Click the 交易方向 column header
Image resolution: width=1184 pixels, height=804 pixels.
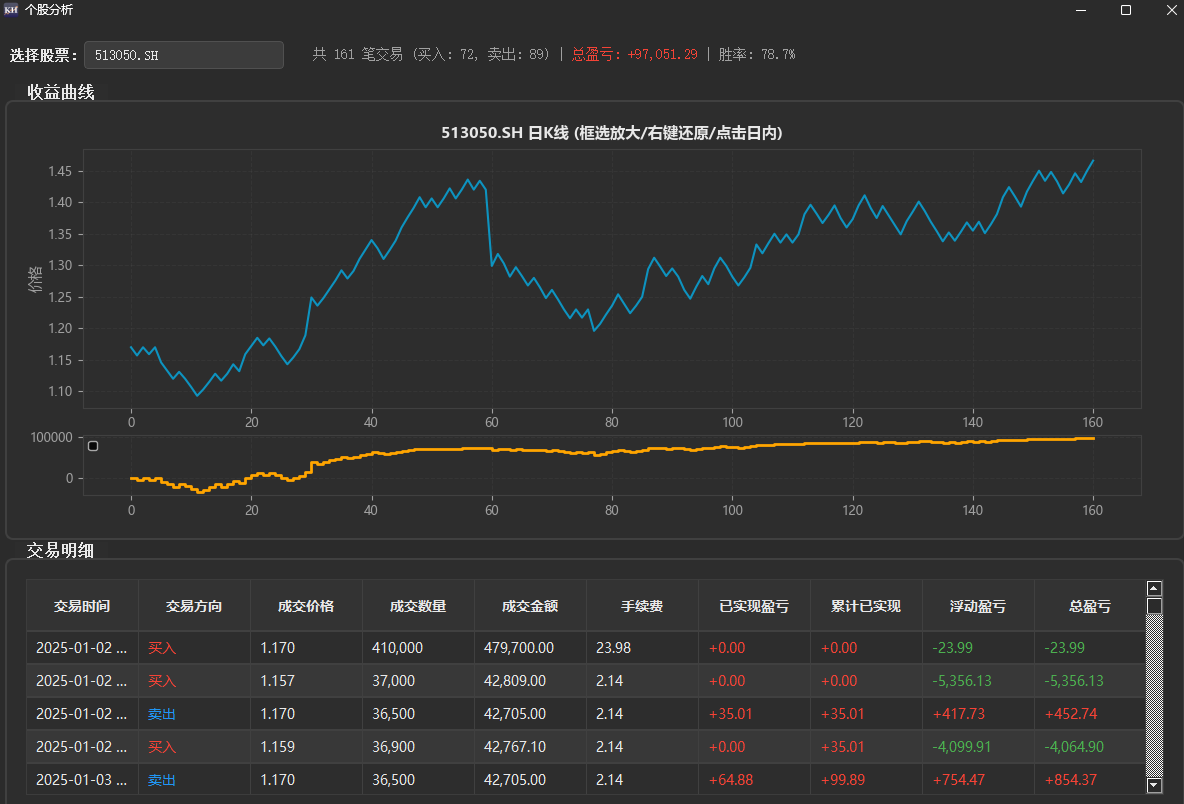194,606
